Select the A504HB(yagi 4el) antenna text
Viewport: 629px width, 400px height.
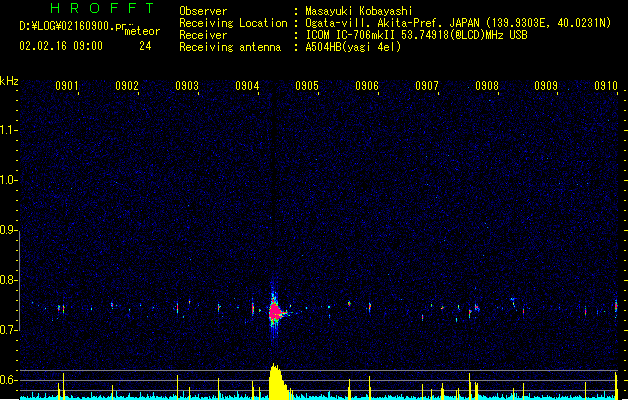[x=353, y=47]
